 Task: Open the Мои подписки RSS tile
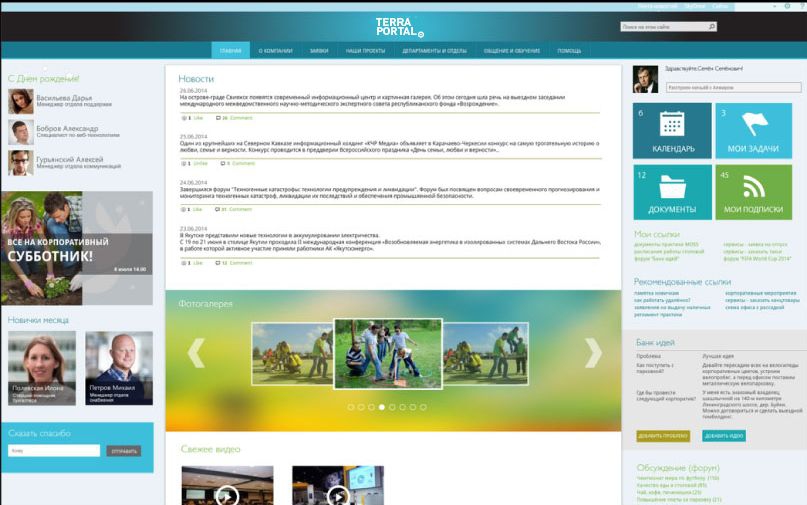point(752,192)
